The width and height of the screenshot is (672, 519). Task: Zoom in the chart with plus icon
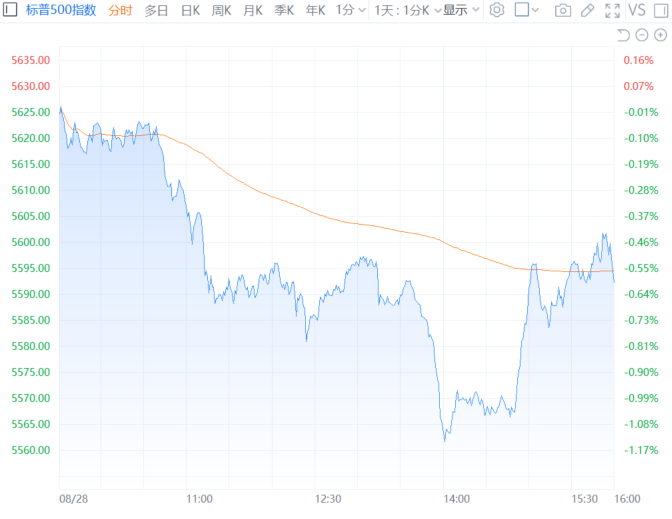point(660,35)
